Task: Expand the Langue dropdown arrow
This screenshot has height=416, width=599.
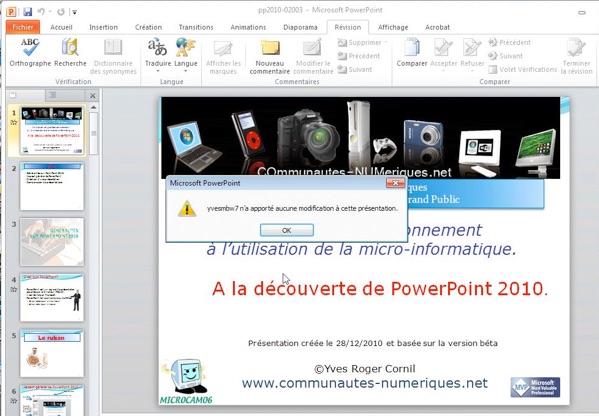Action: [186, 71]
